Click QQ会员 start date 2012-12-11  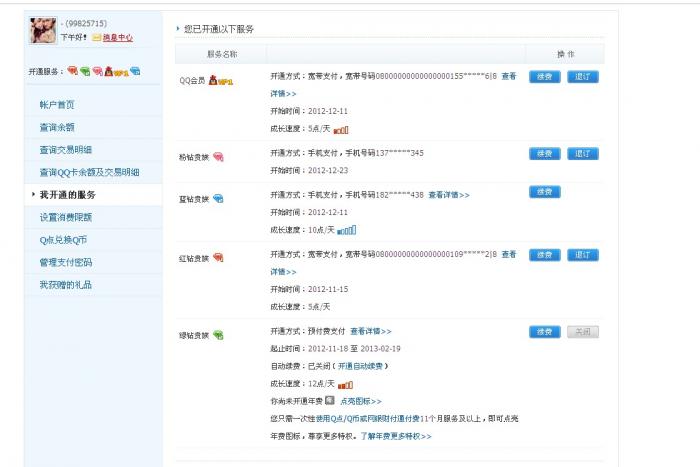click(x=328, y=111)
